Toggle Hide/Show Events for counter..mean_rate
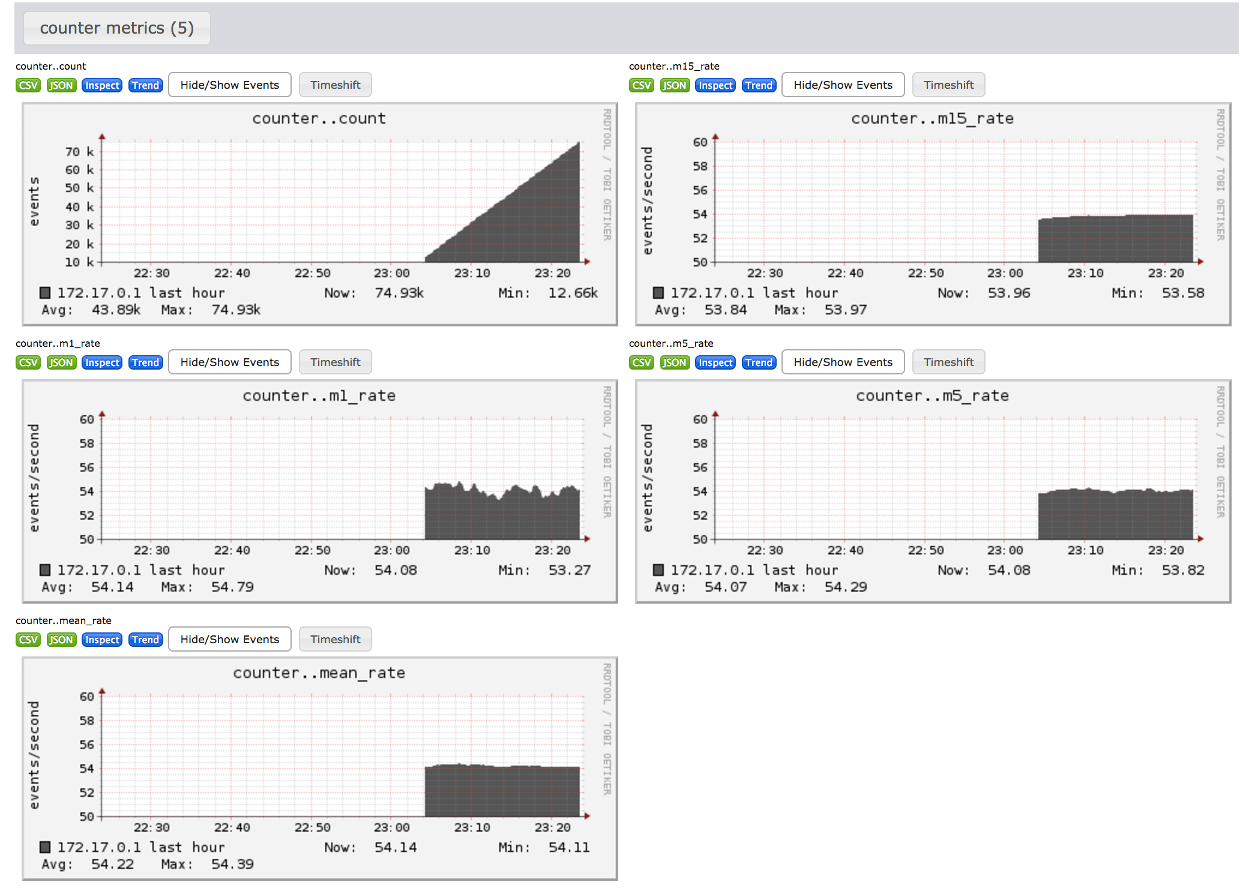The height and width of the screenshot is (888, 1246). tap(230, 639)
